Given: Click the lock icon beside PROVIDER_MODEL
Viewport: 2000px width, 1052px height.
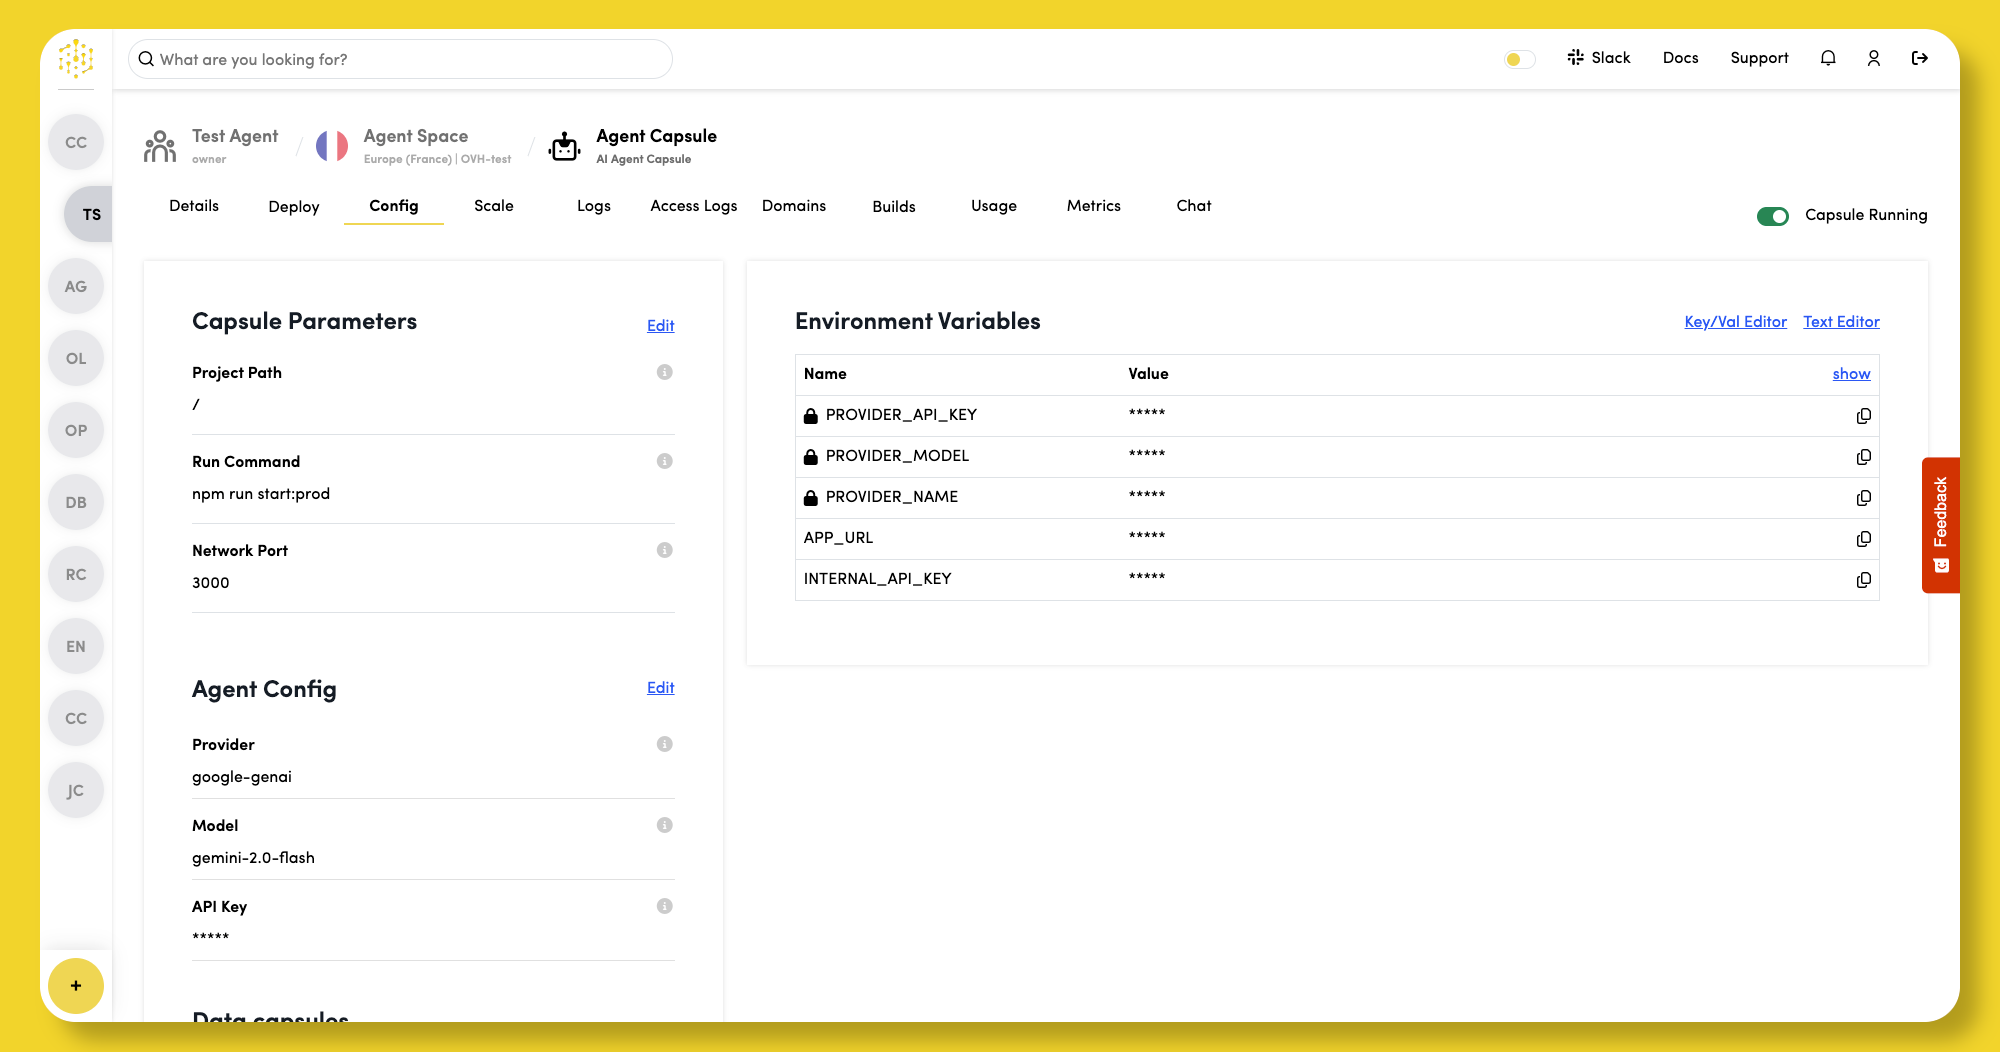Looking at the screenshot, I should [x=810, y=456].
